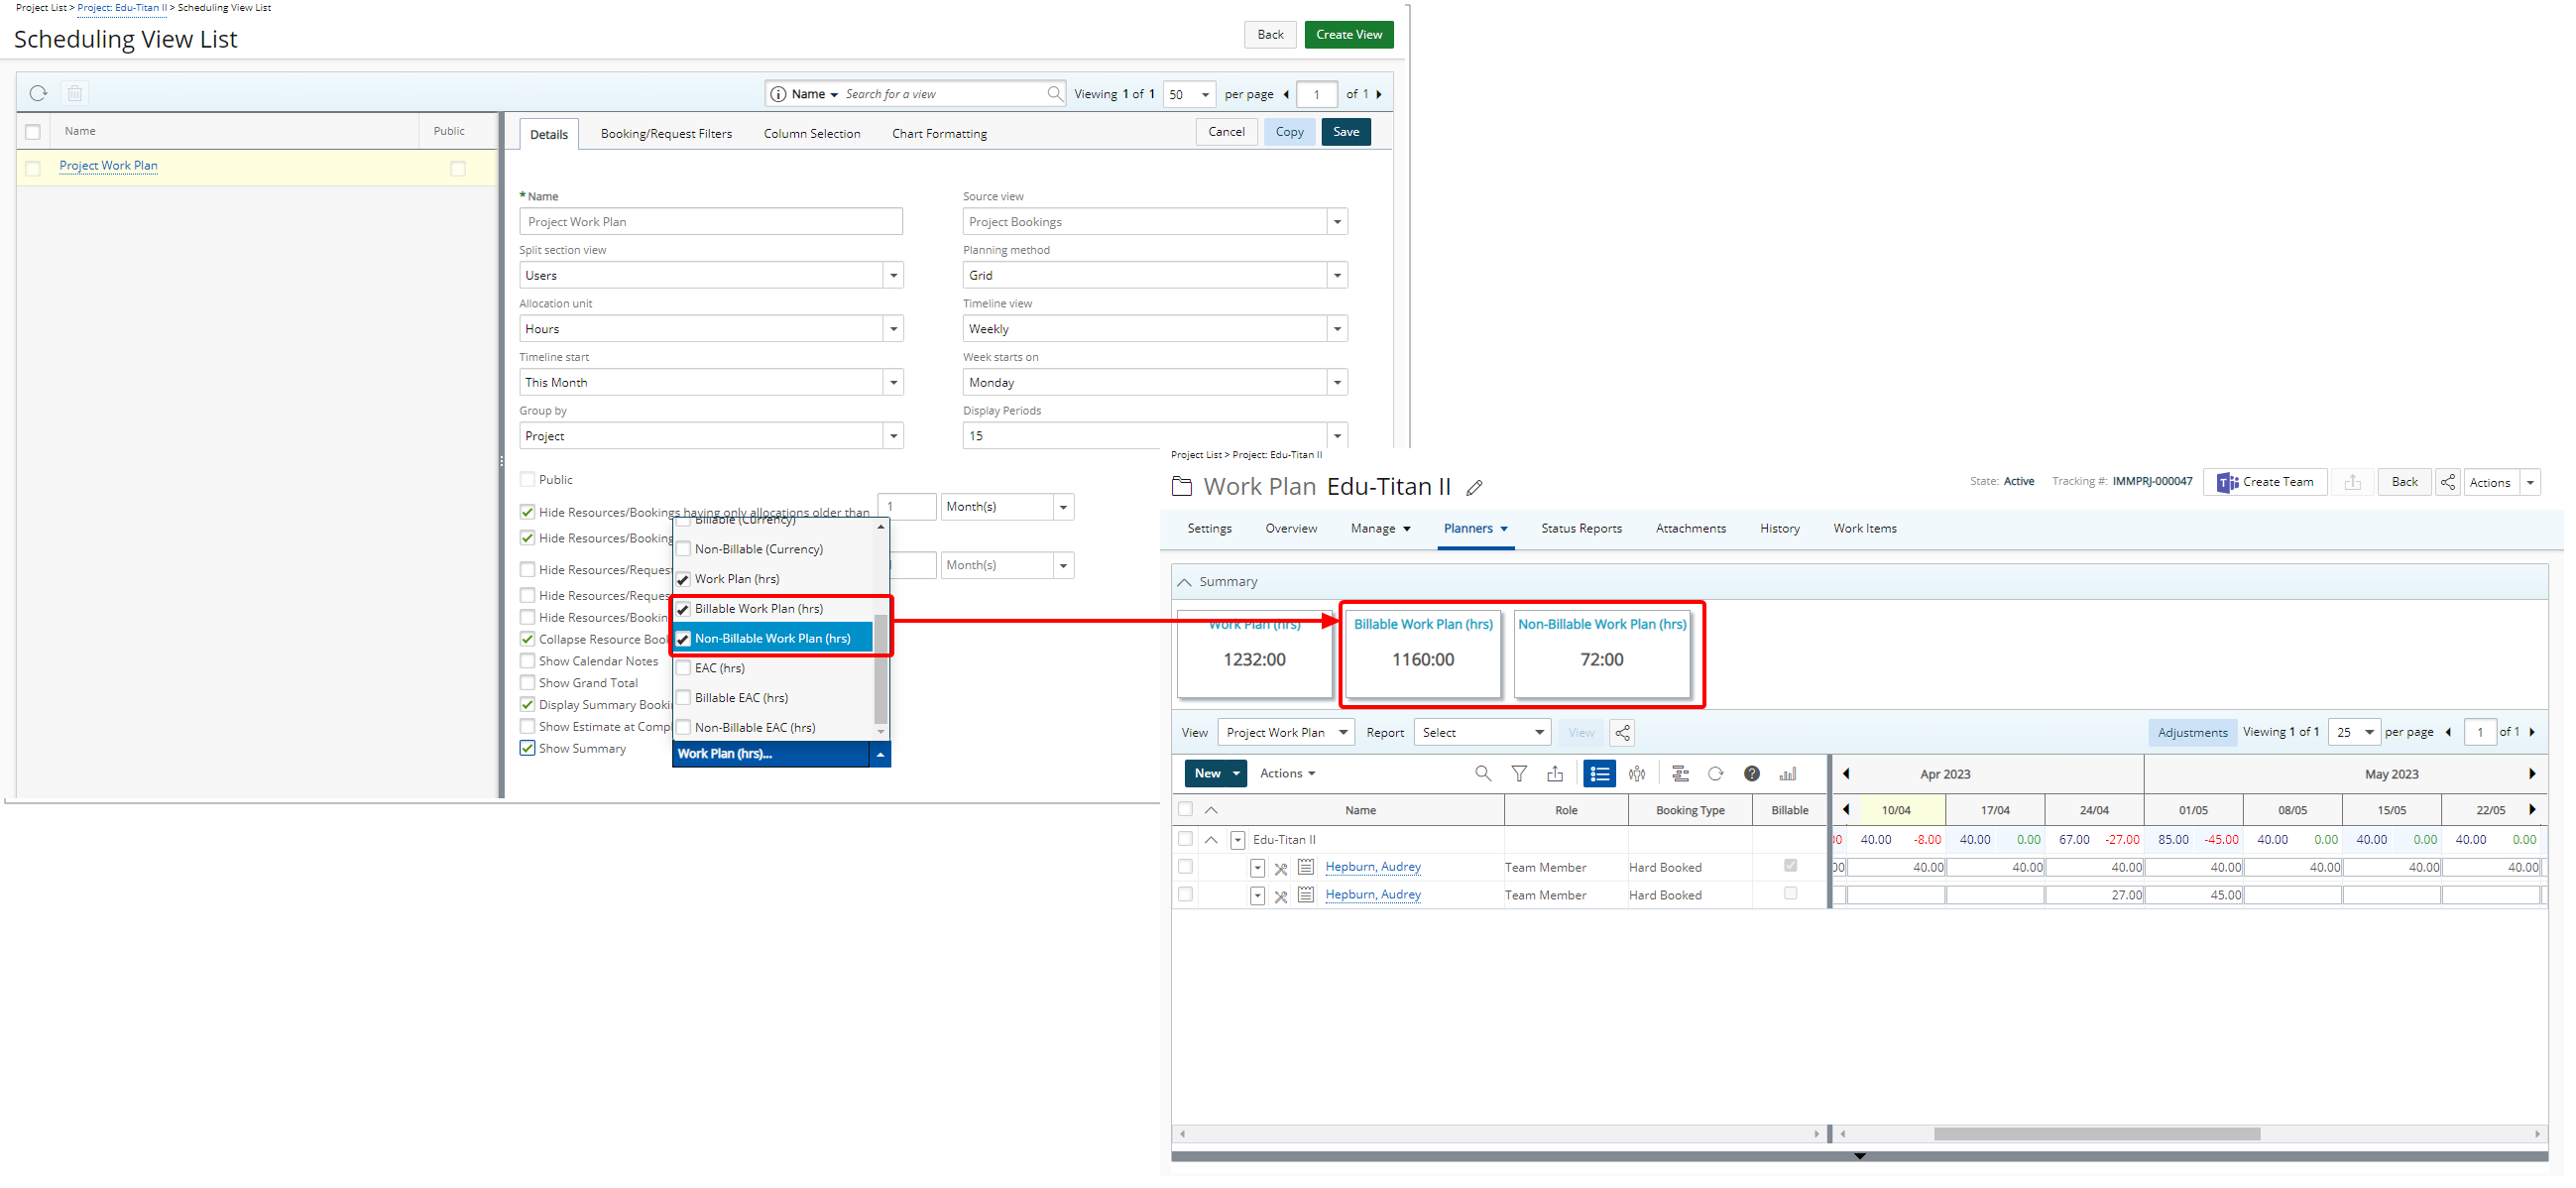The width and height of the screenshot is (2576, 1188).
Task: Click the summary dropdown list vertical scrollbar
Action: pos(880,668)
